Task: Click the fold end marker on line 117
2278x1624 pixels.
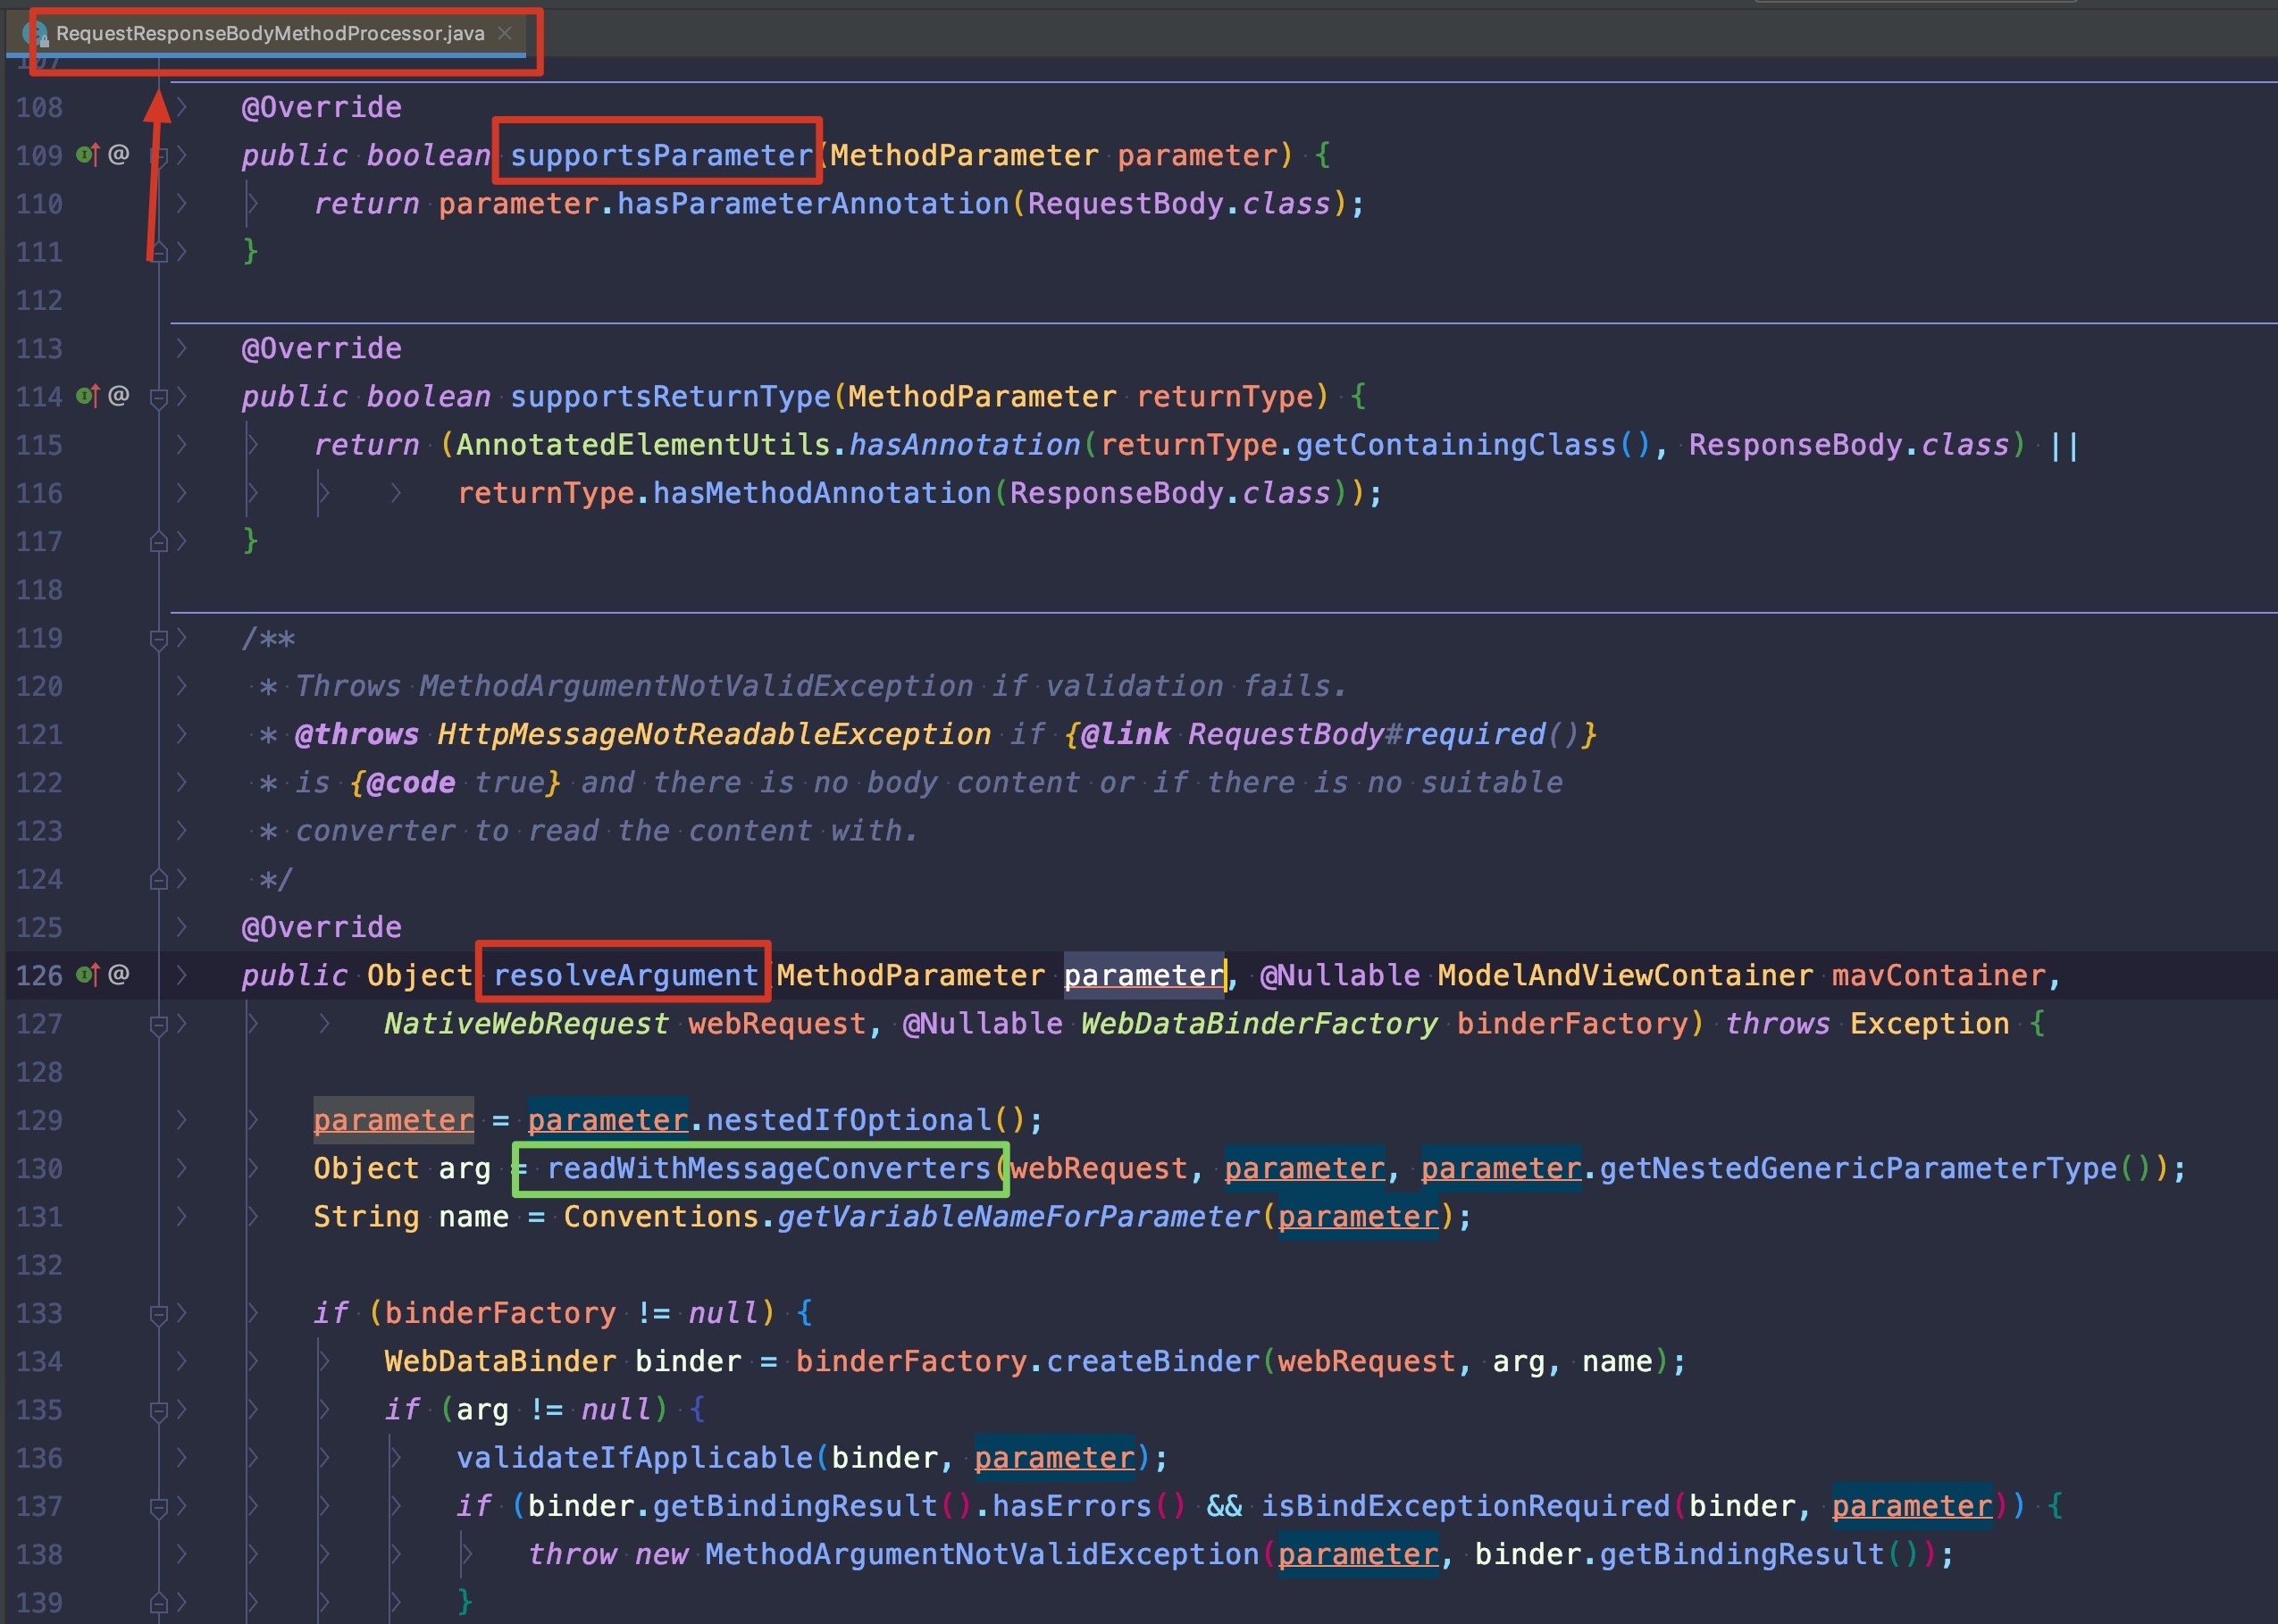Action: click(x=158, y=542)
